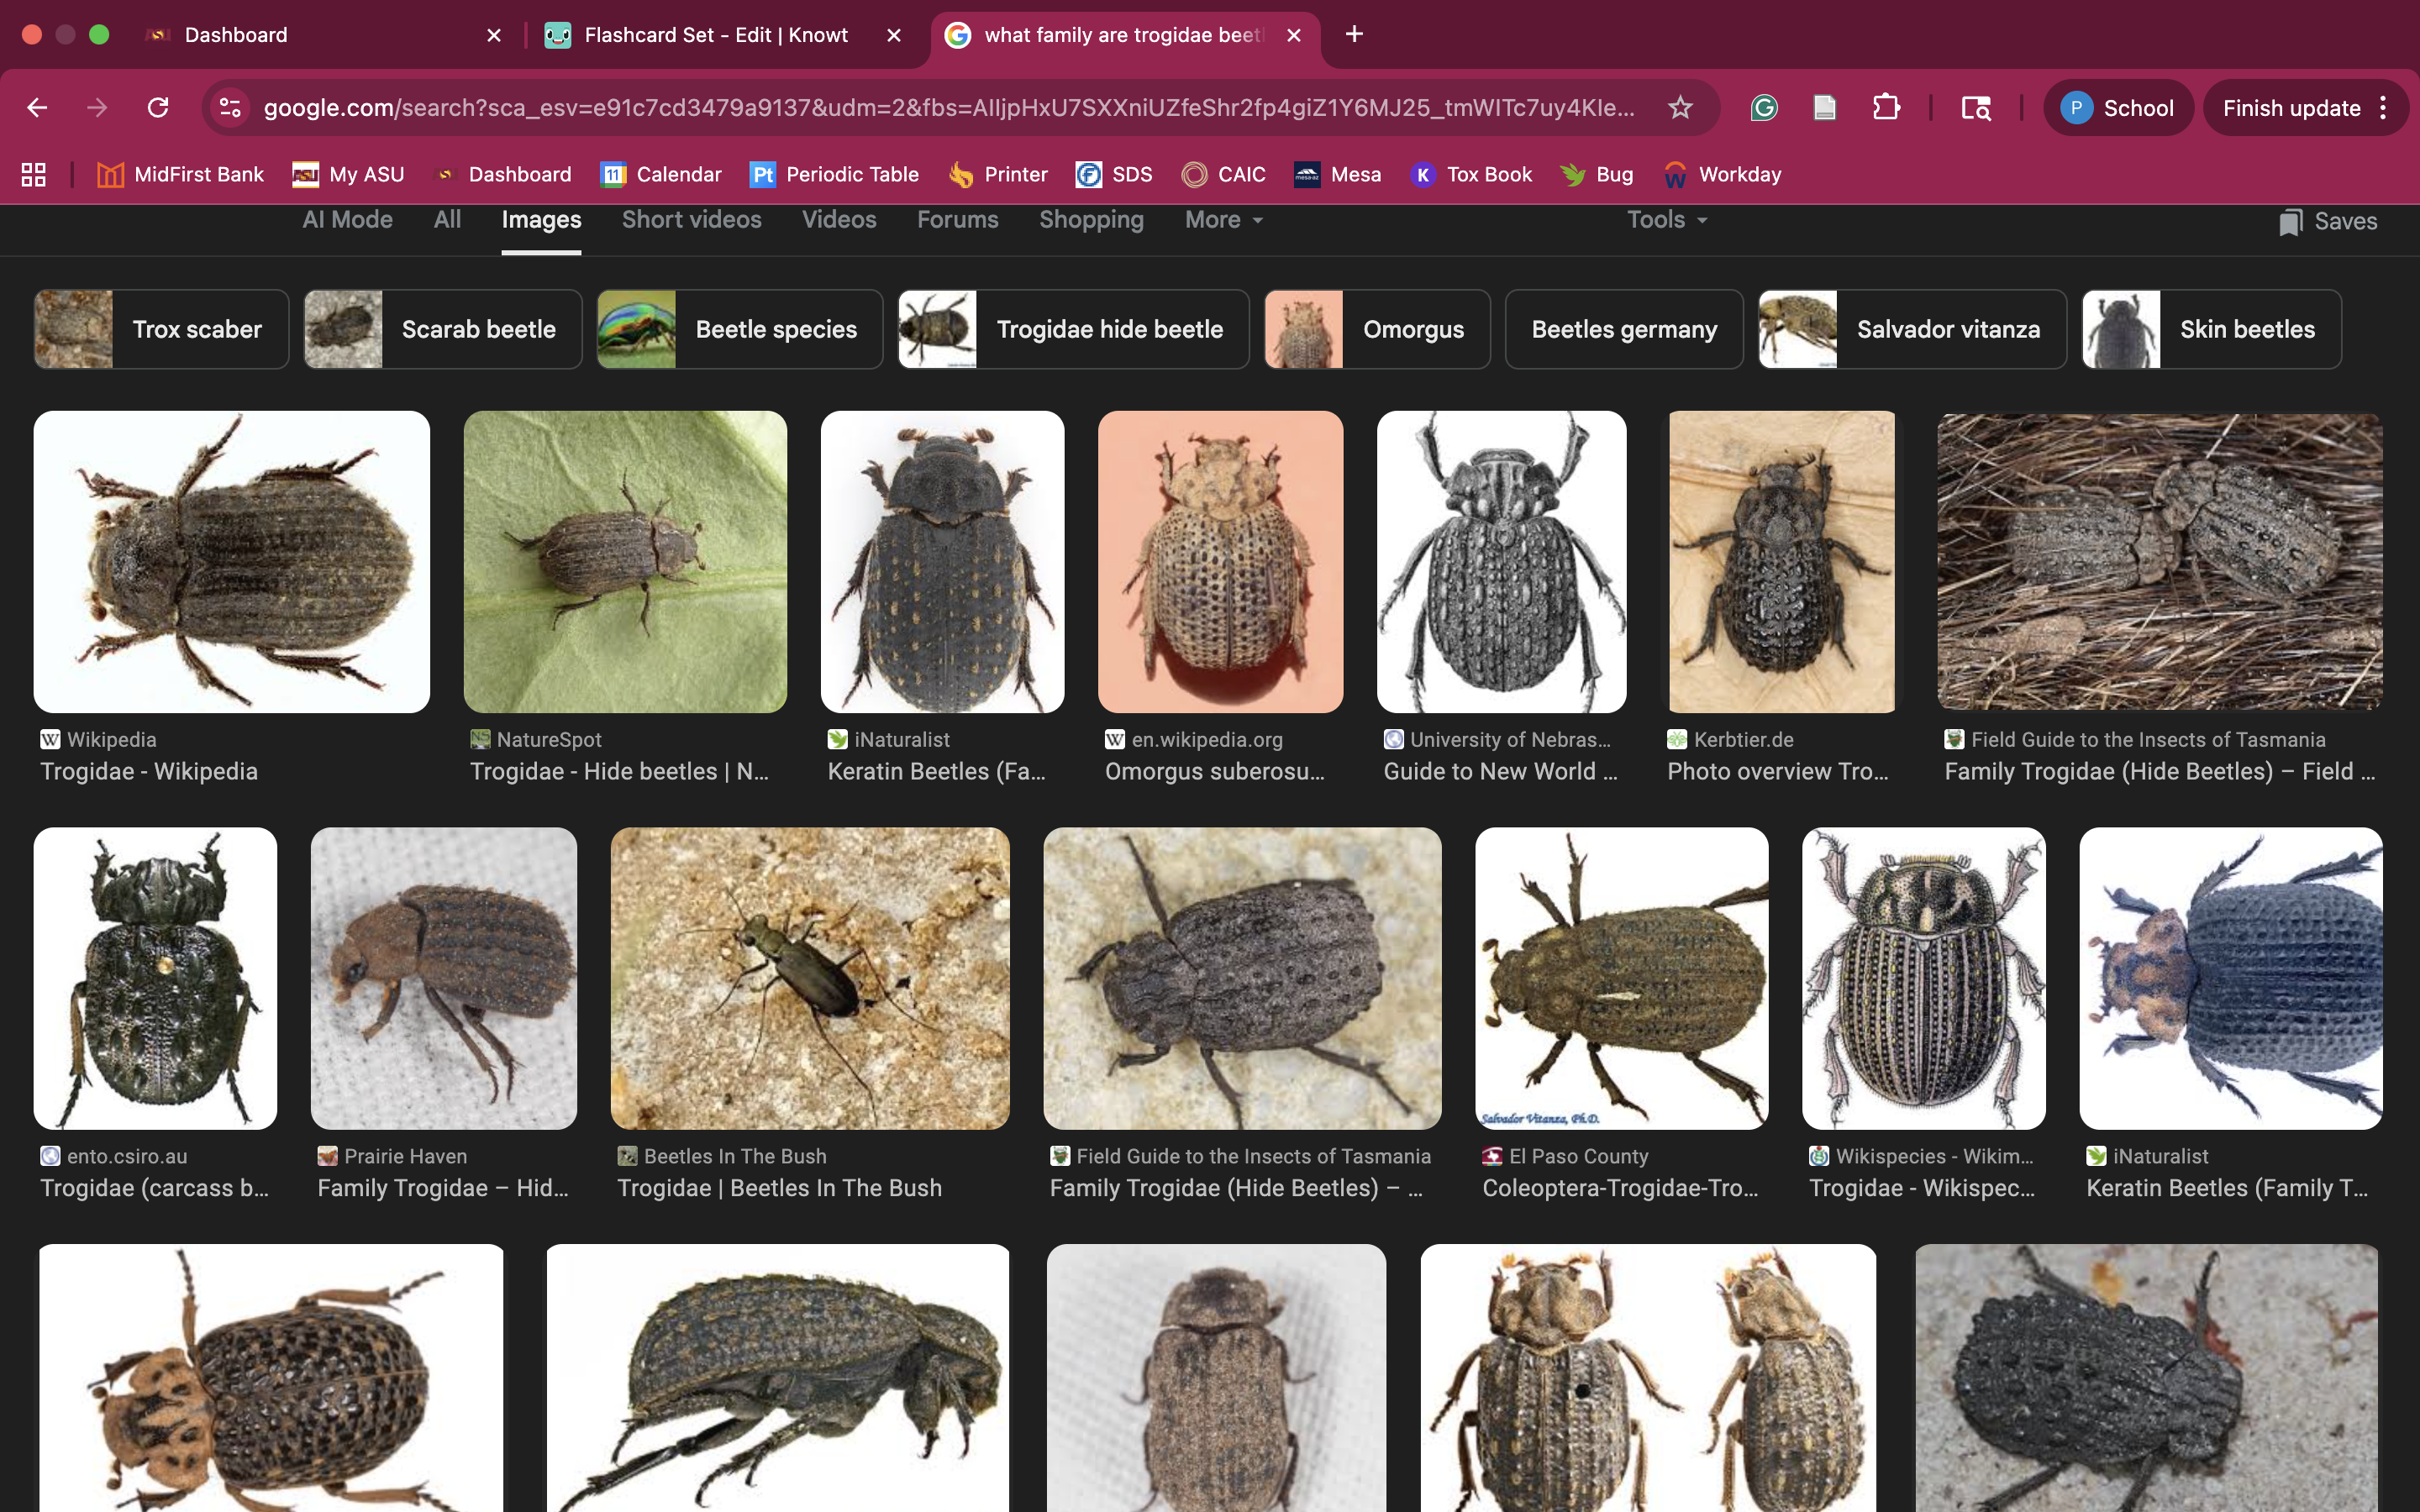Open the Grammarly extension icon
The image size is (2420, 1512).
(x=1764, y=108)
